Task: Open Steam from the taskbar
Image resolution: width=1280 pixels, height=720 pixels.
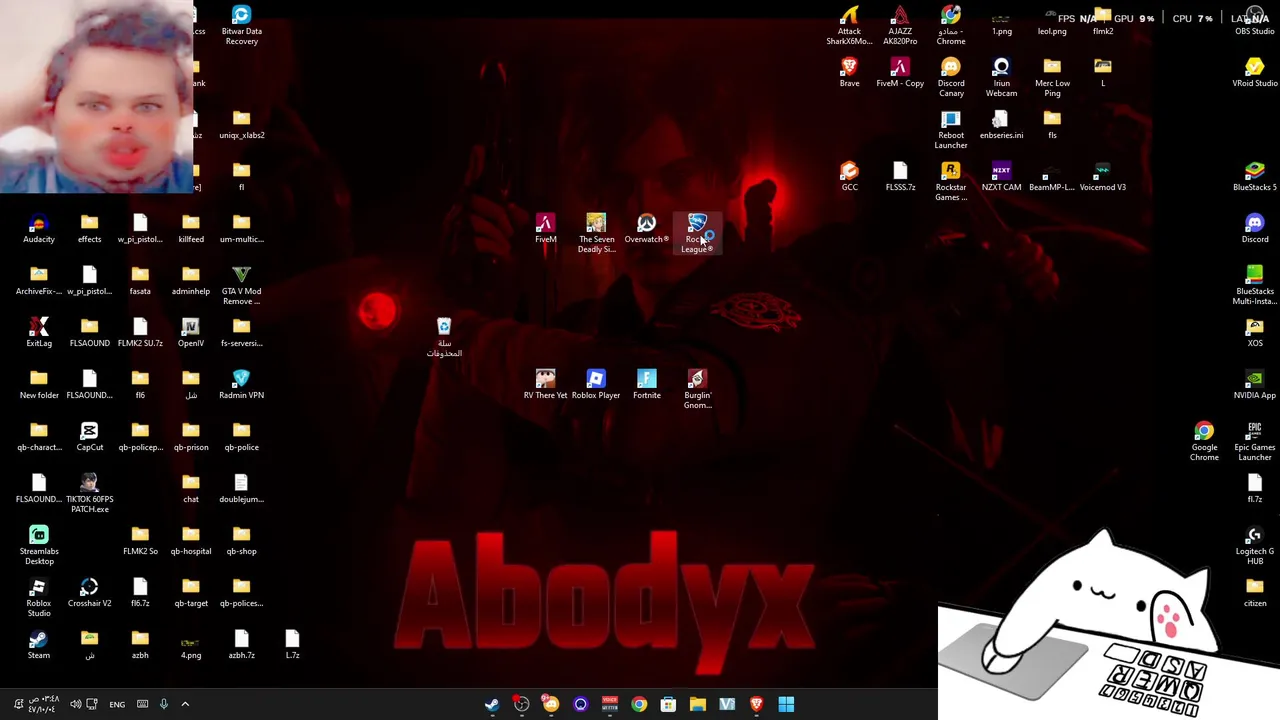Action: point(492,704)
